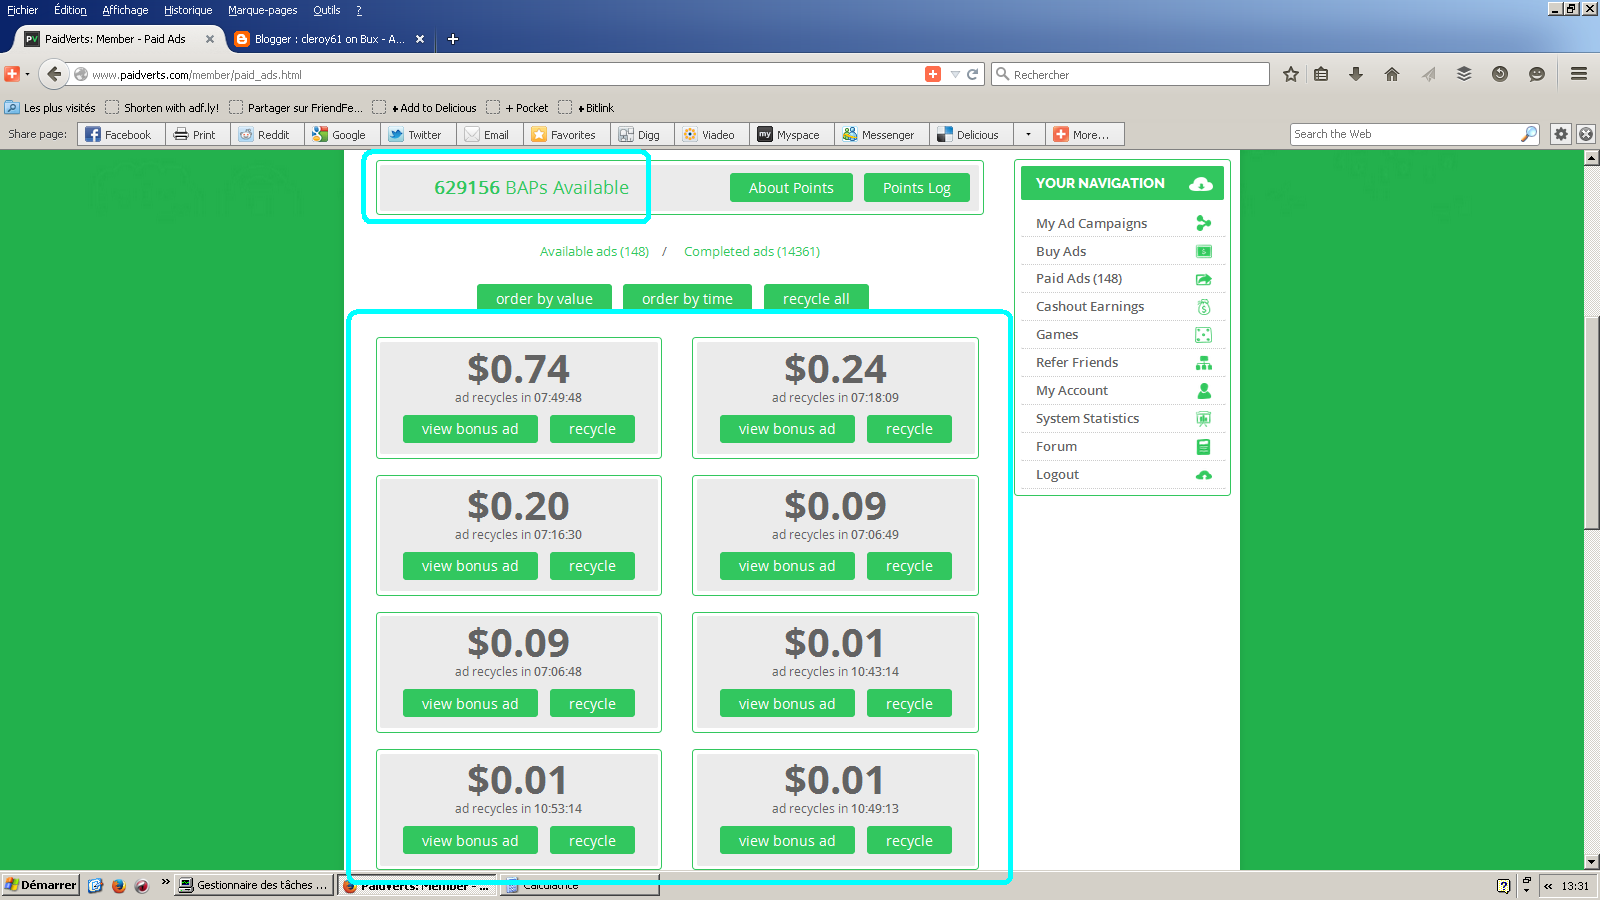
Task: Open the Outils menu
Action: (x=326, y=10)
